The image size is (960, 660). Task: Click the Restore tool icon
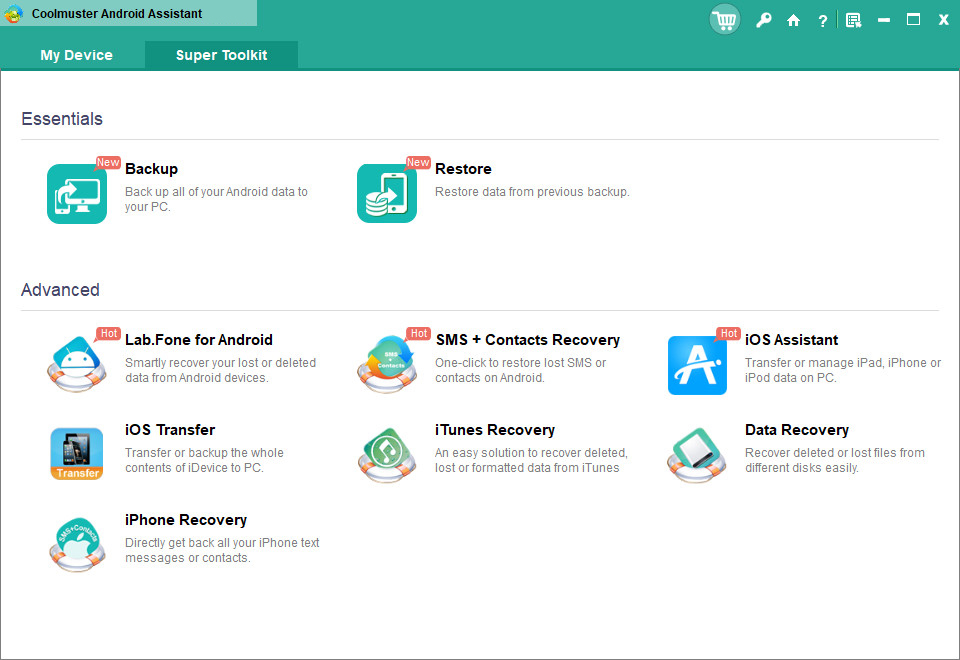[x=387, y=193]
